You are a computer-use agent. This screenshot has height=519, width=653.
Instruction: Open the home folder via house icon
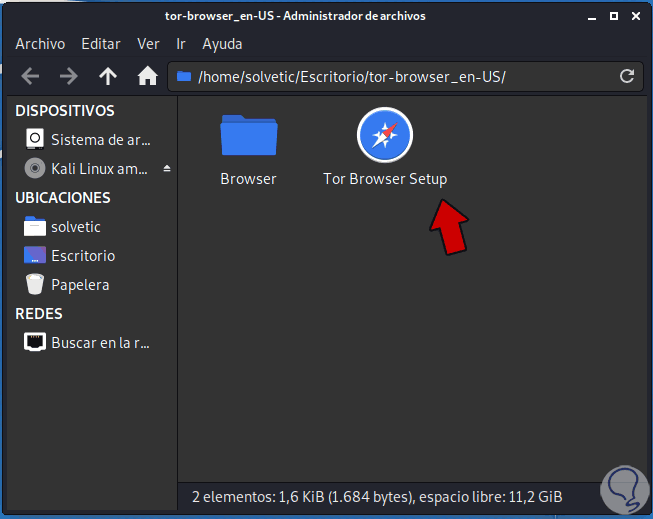(x=147, y=76)
